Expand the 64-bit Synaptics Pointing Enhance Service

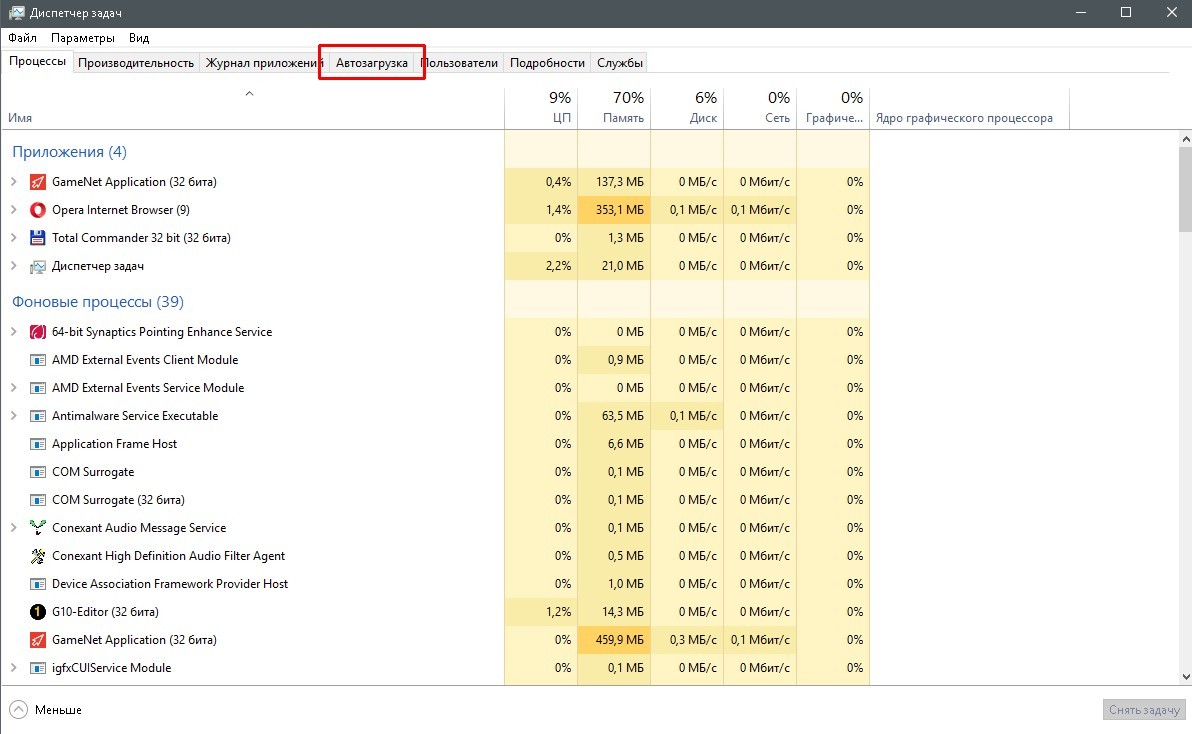(14, 332)
